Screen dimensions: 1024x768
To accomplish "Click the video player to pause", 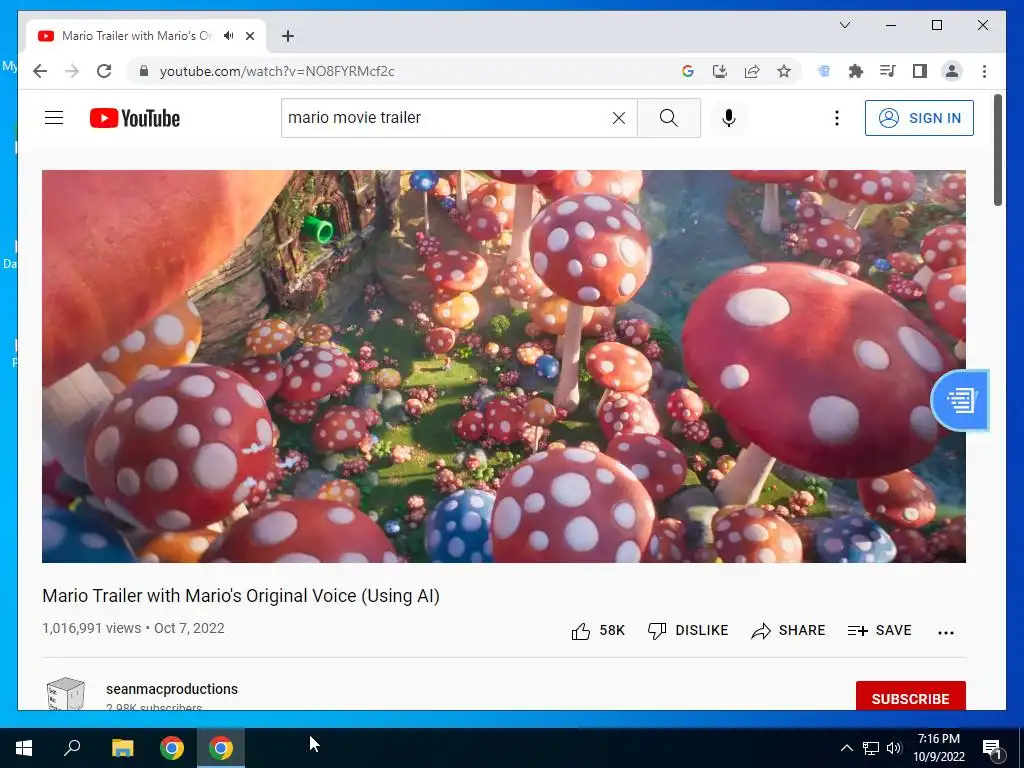I will [504, 366].
